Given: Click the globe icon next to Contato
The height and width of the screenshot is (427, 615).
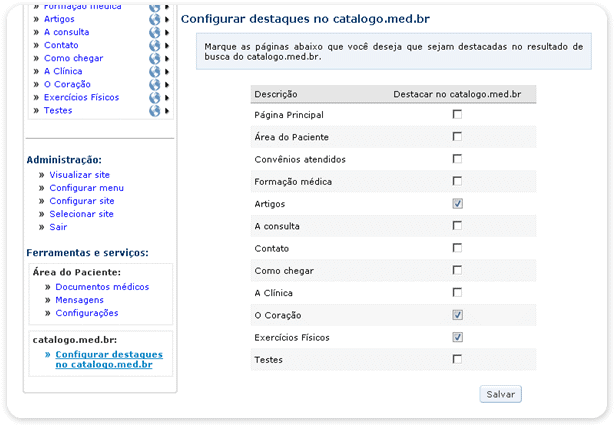Looking at the screenshot, I should point(154,45).
